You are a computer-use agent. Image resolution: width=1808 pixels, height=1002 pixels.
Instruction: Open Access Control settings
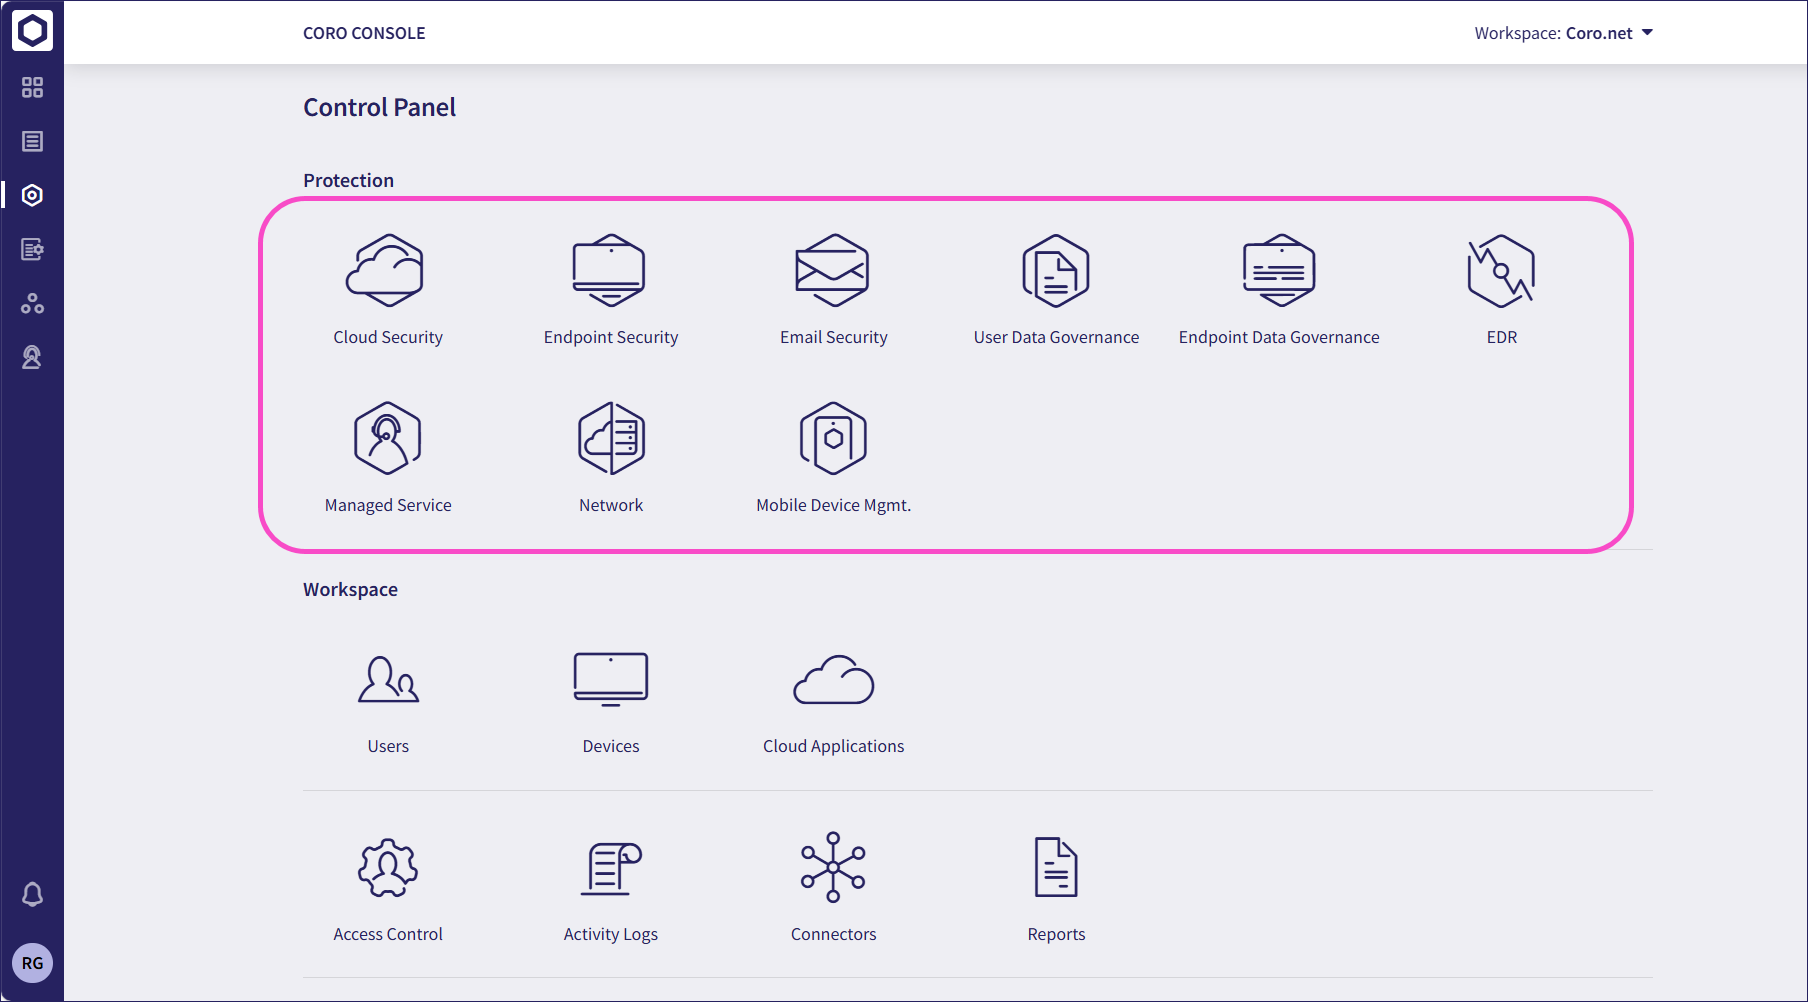(x=387, y=868)
